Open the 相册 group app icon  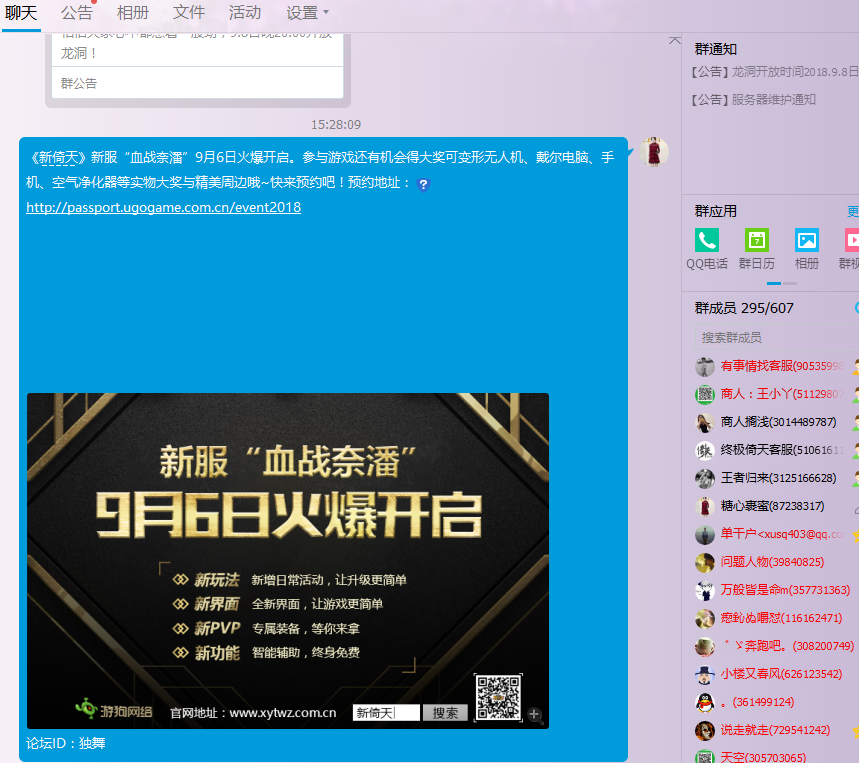[x=807, y=249]
